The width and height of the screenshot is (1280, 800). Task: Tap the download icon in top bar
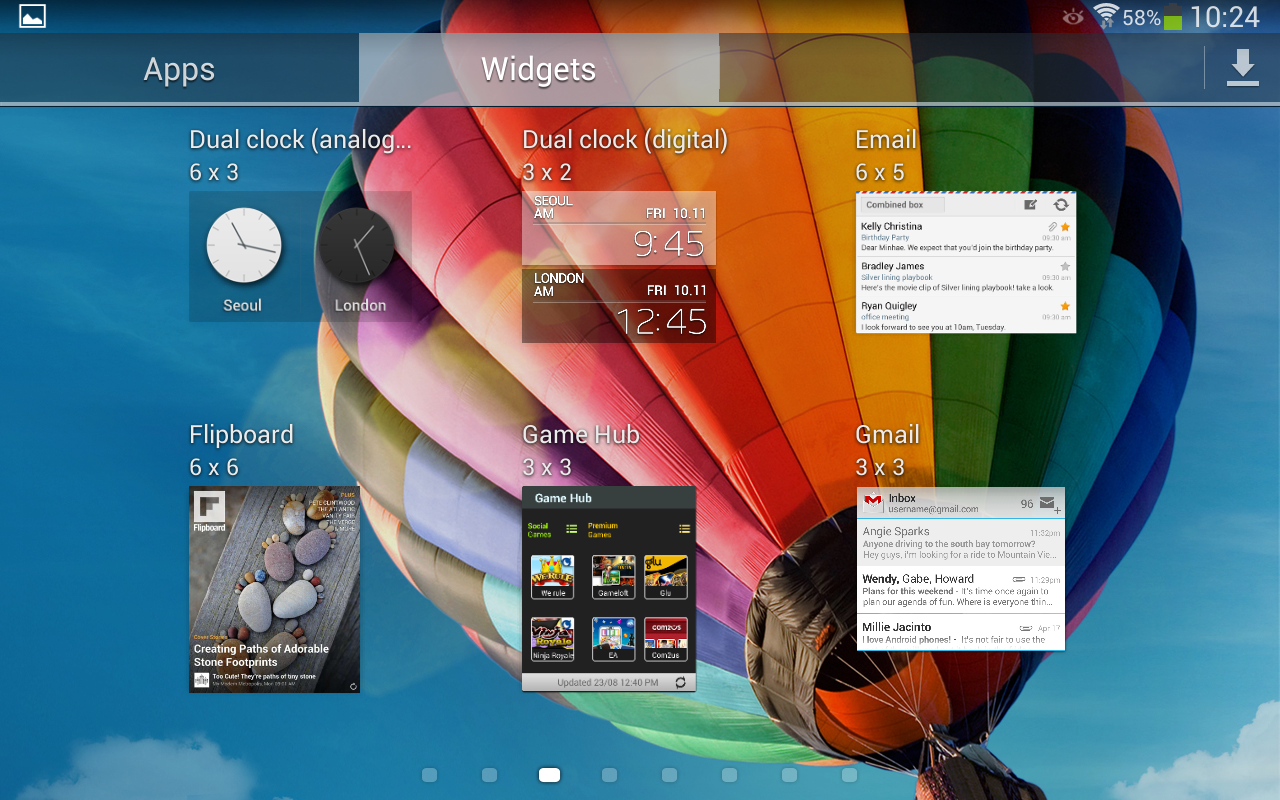point(1242,68)
